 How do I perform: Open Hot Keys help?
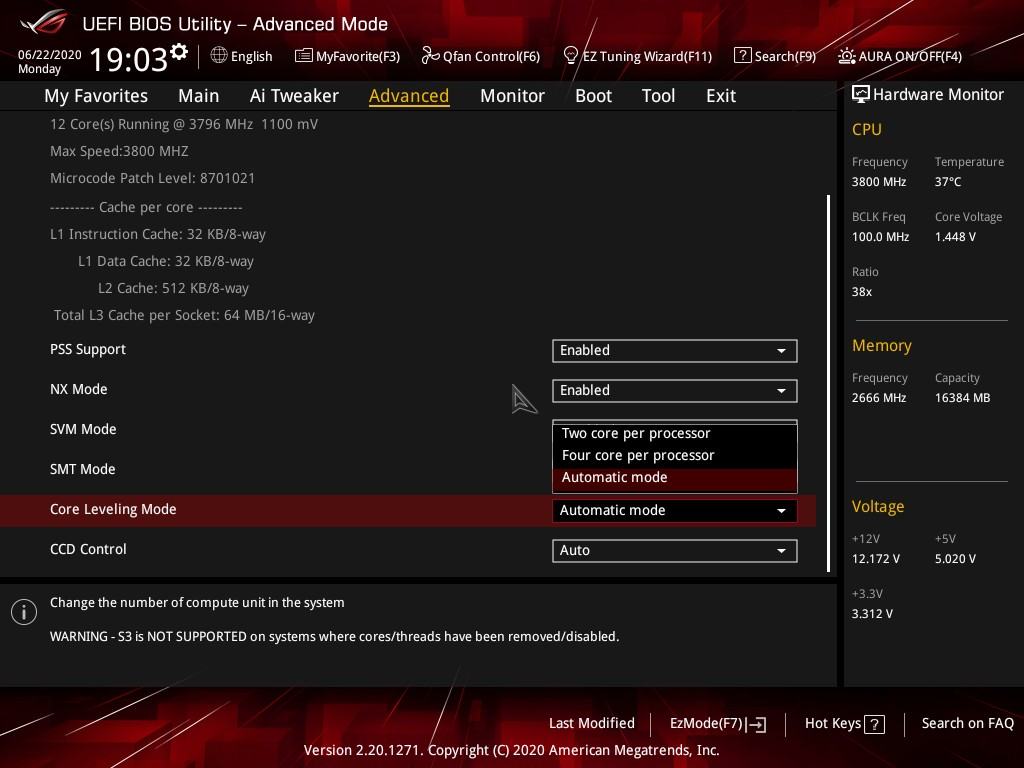(844, 724)
